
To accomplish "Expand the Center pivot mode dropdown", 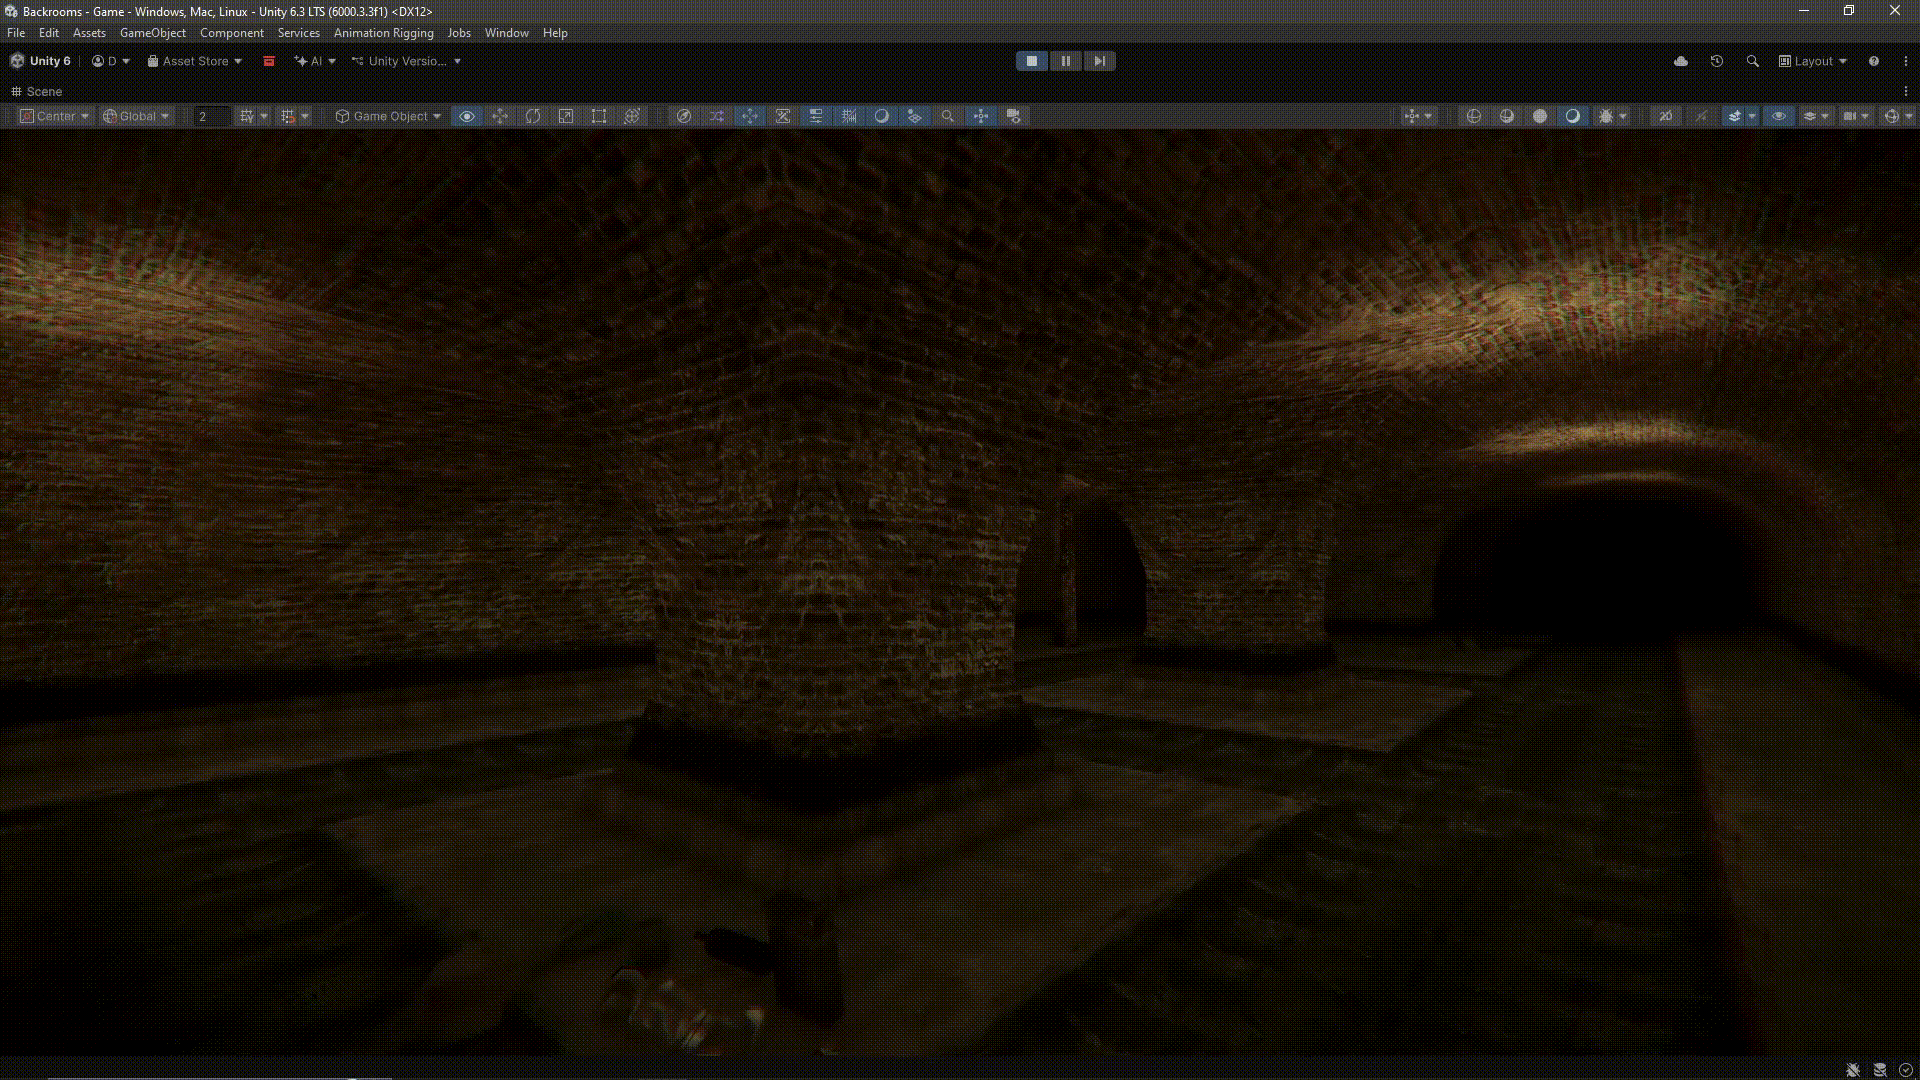I will point(56,116).
